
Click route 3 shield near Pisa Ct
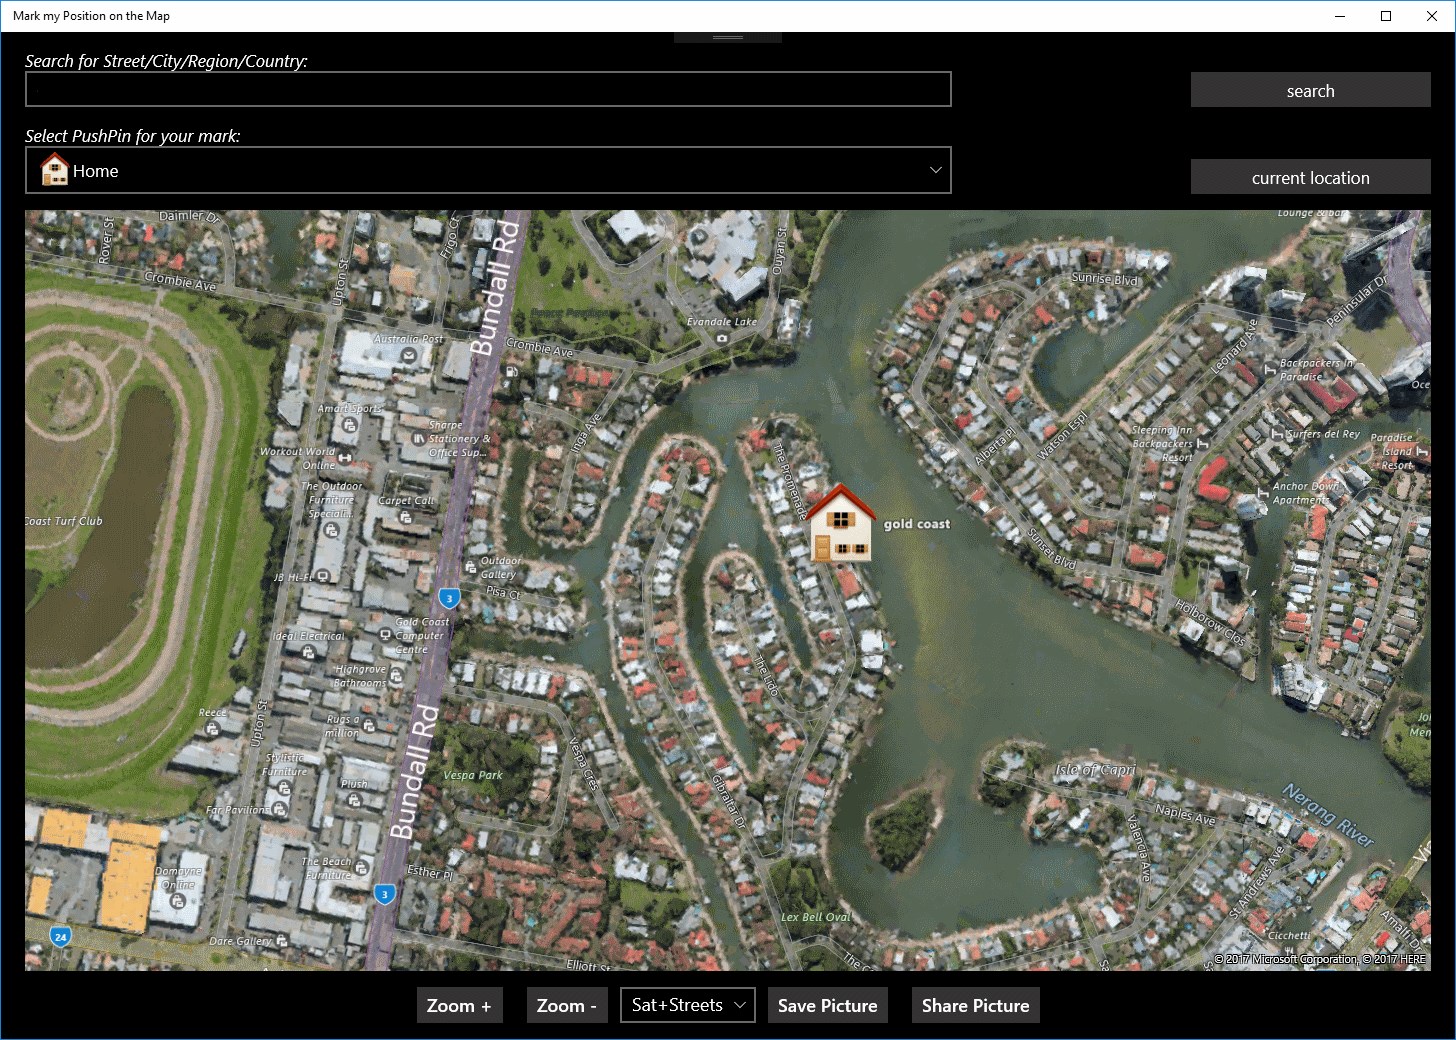coord(449,598)
